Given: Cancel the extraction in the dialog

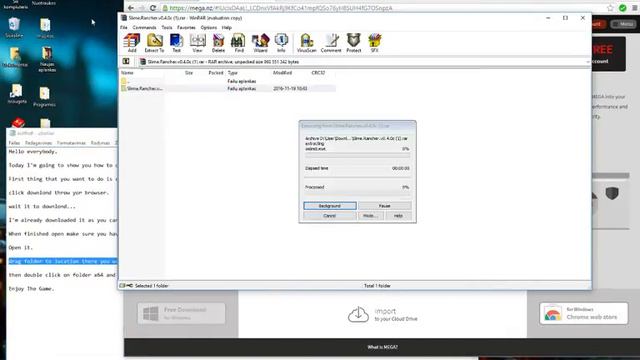Looking at the screenshot, I should 330,216.
